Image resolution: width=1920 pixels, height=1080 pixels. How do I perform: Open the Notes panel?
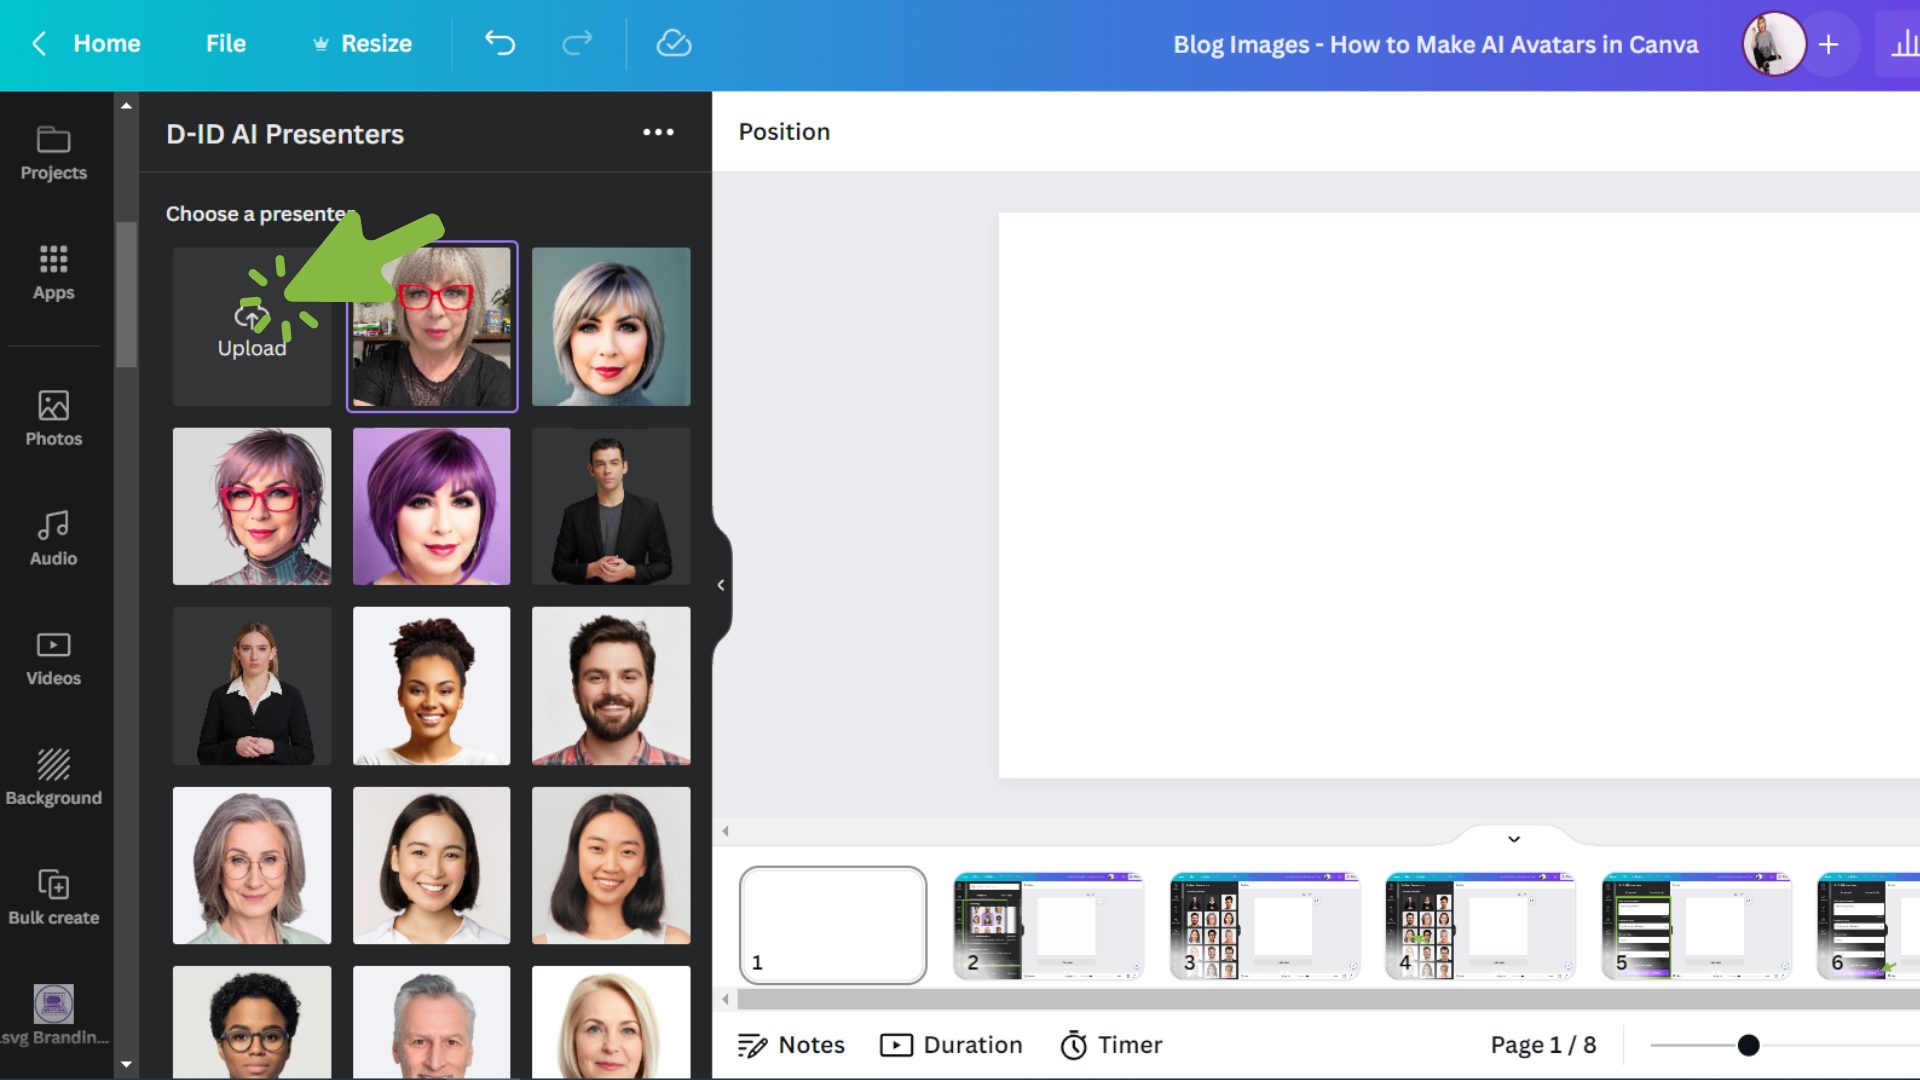791,1045
